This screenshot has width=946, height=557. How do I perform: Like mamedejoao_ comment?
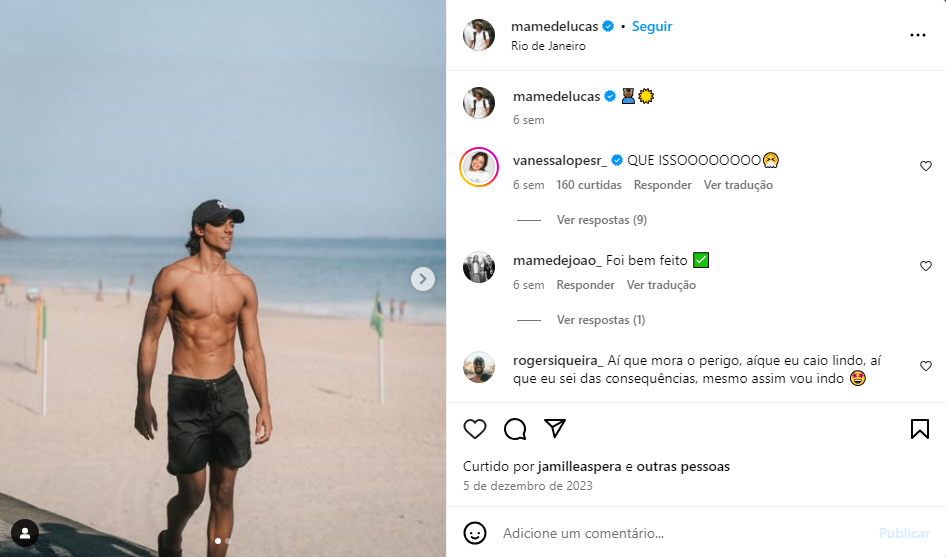(x=925, y=266)
